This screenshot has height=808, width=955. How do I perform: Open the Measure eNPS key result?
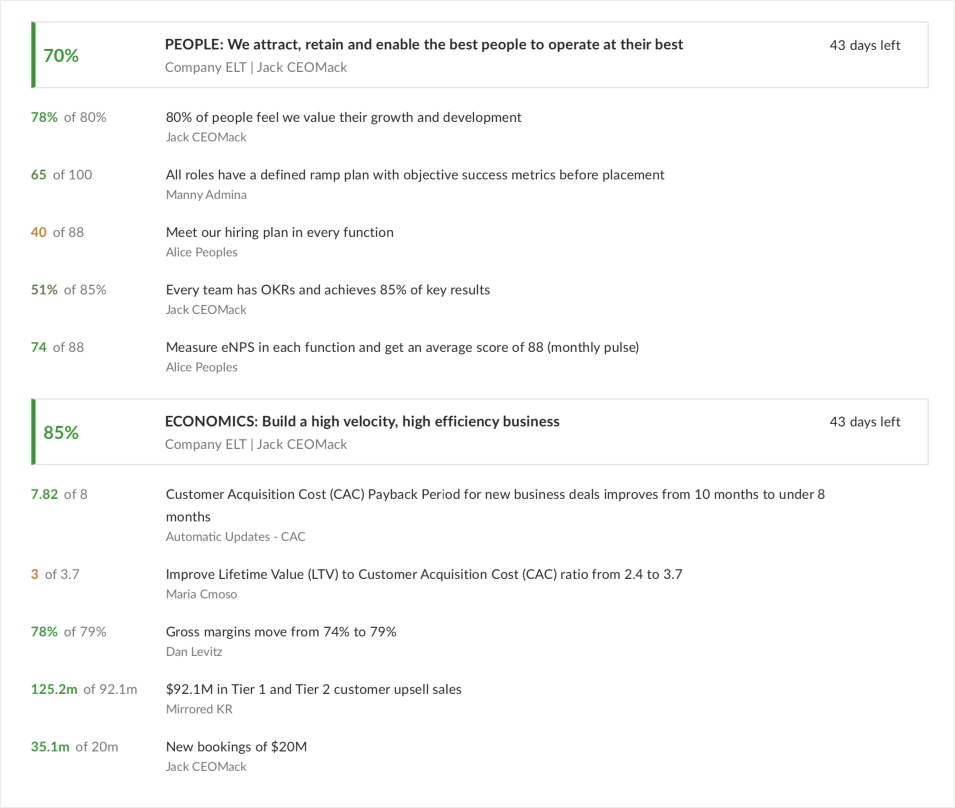[x=402, y=347]
